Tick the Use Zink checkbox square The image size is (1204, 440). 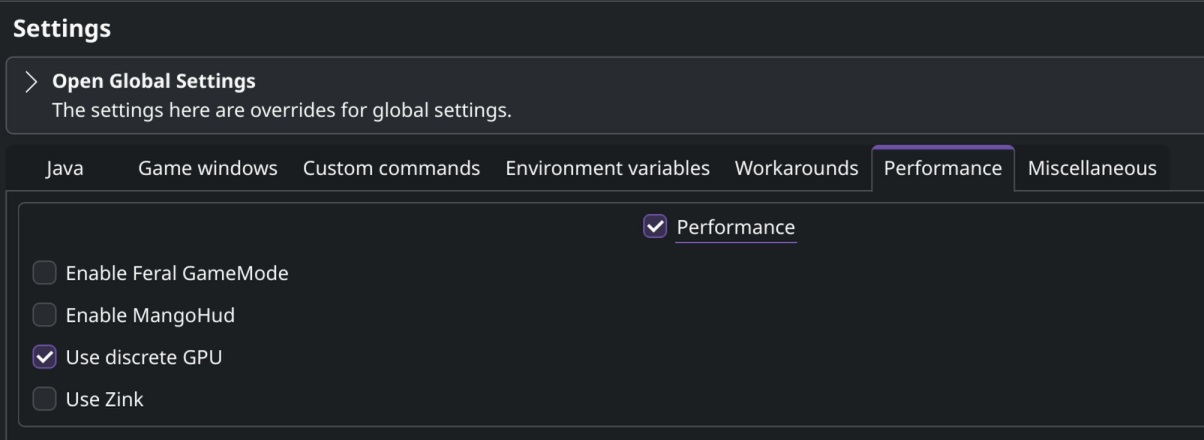pos(45,399)
